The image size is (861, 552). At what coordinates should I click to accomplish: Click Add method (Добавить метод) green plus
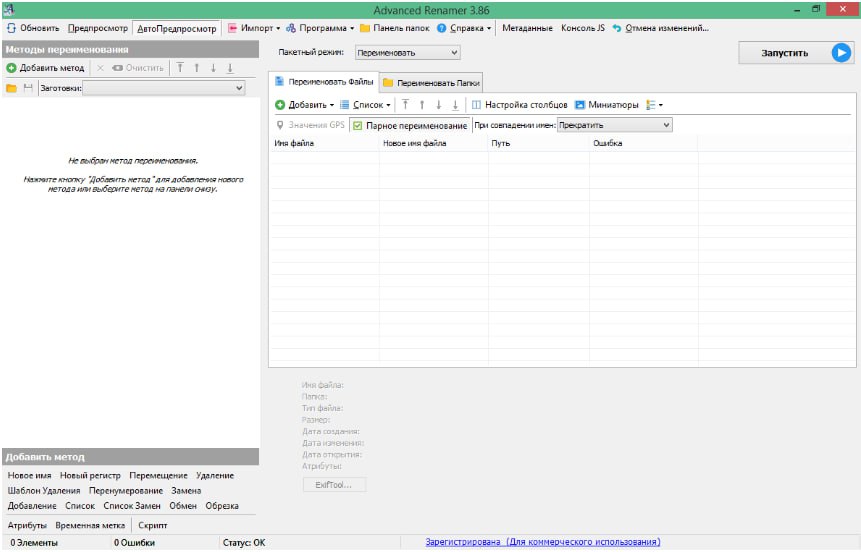(x=12, y=68)
